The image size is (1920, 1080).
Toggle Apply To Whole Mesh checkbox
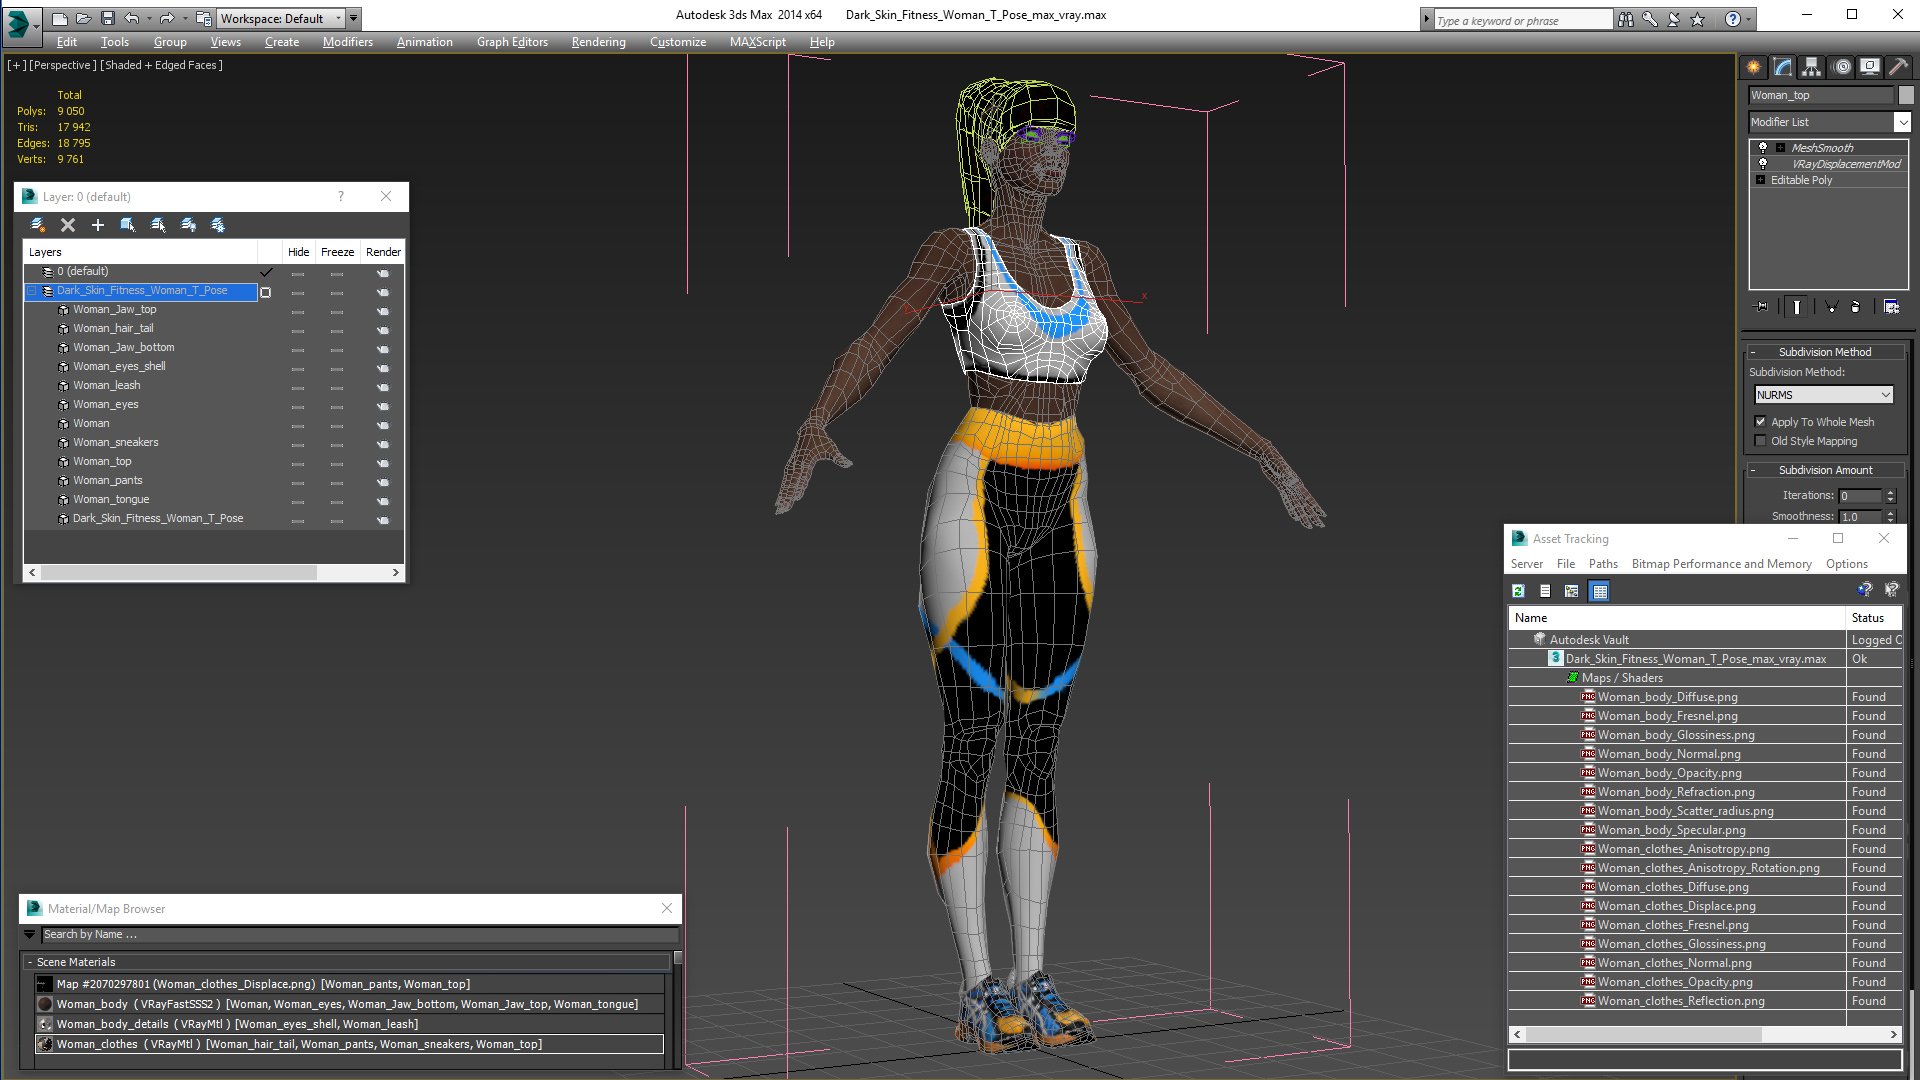click(x=1759, y=421)
